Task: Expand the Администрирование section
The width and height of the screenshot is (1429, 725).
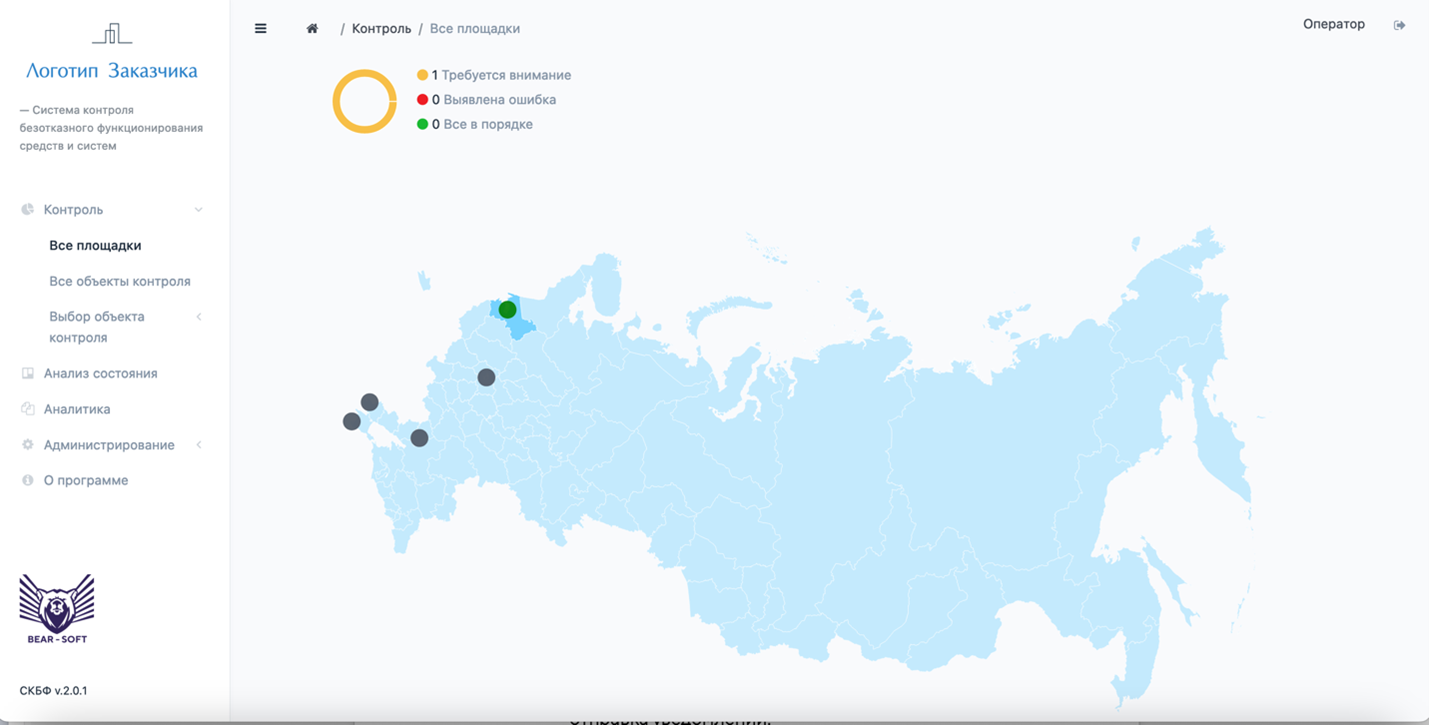Action: pos(198,445)
